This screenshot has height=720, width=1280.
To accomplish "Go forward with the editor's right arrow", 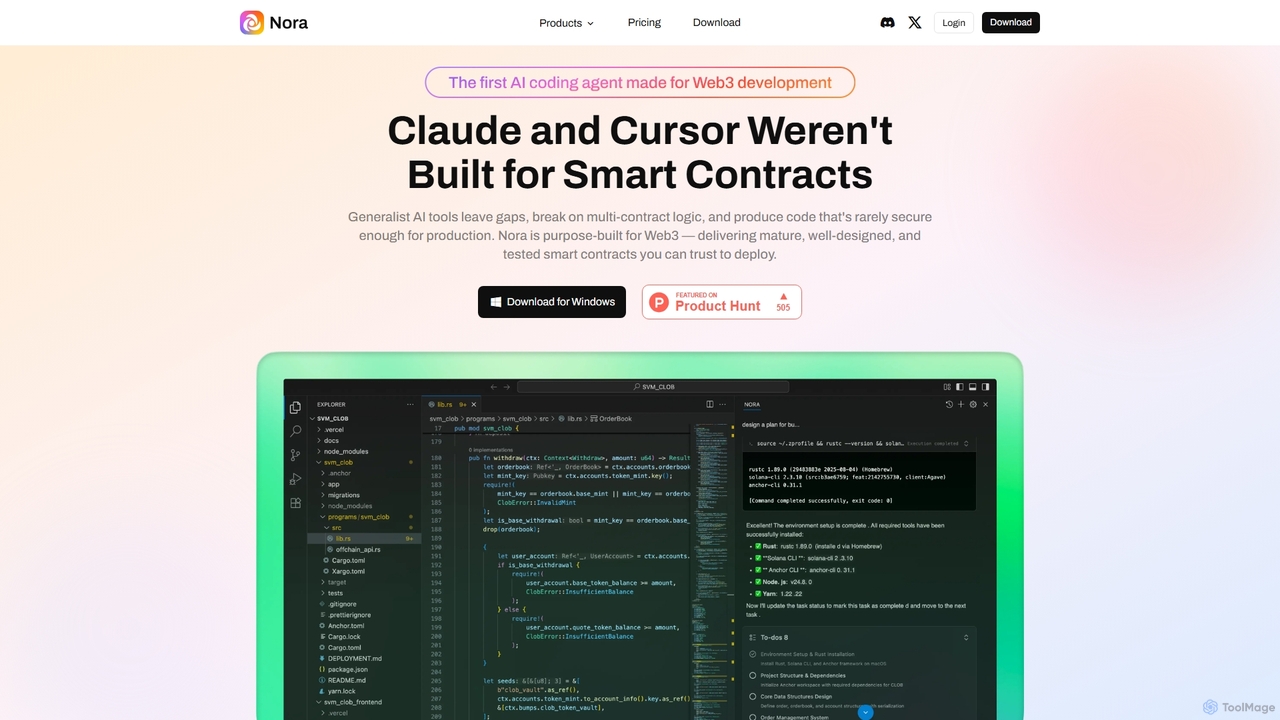I will coord(507,387).
